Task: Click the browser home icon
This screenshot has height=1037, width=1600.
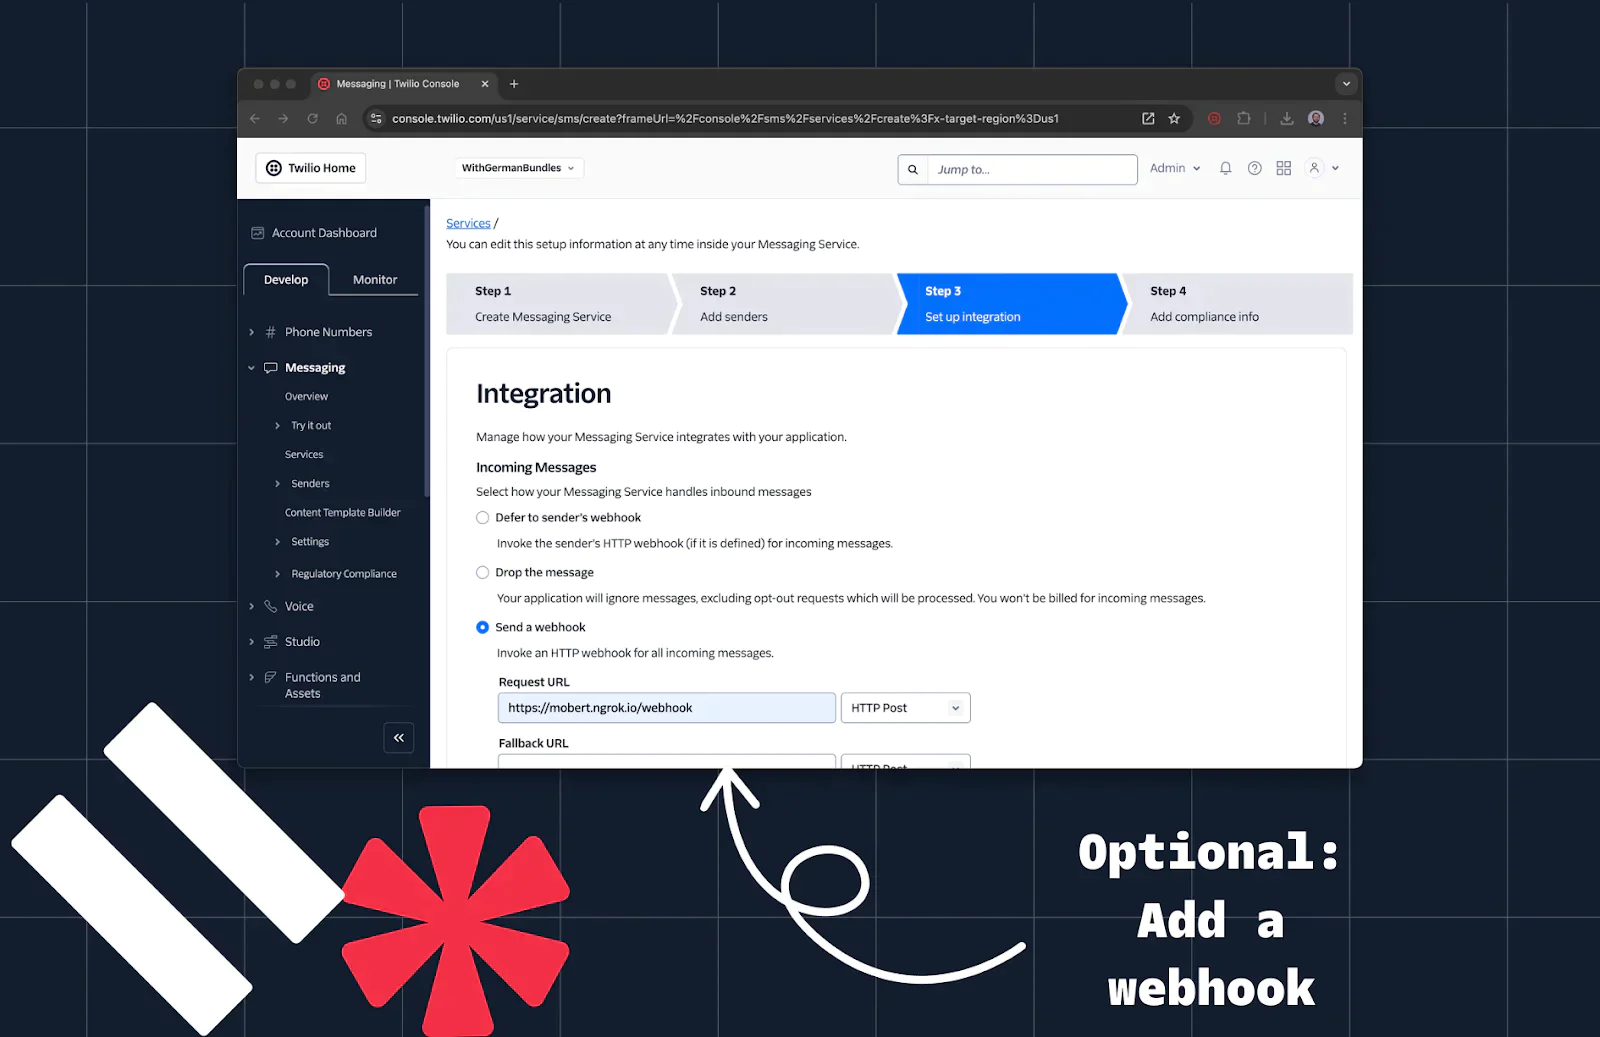Action: tap(342, 118)
